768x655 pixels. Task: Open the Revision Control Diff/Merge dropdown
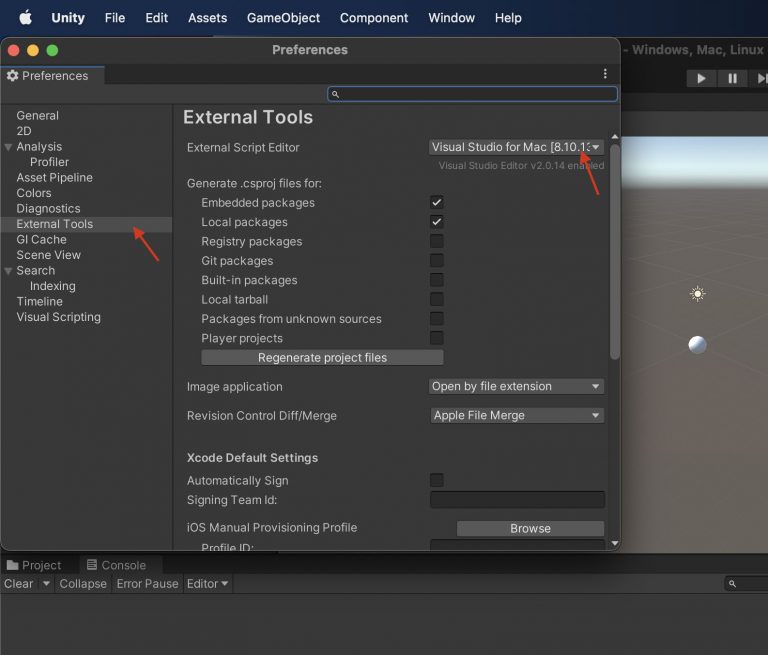(517, 415)
